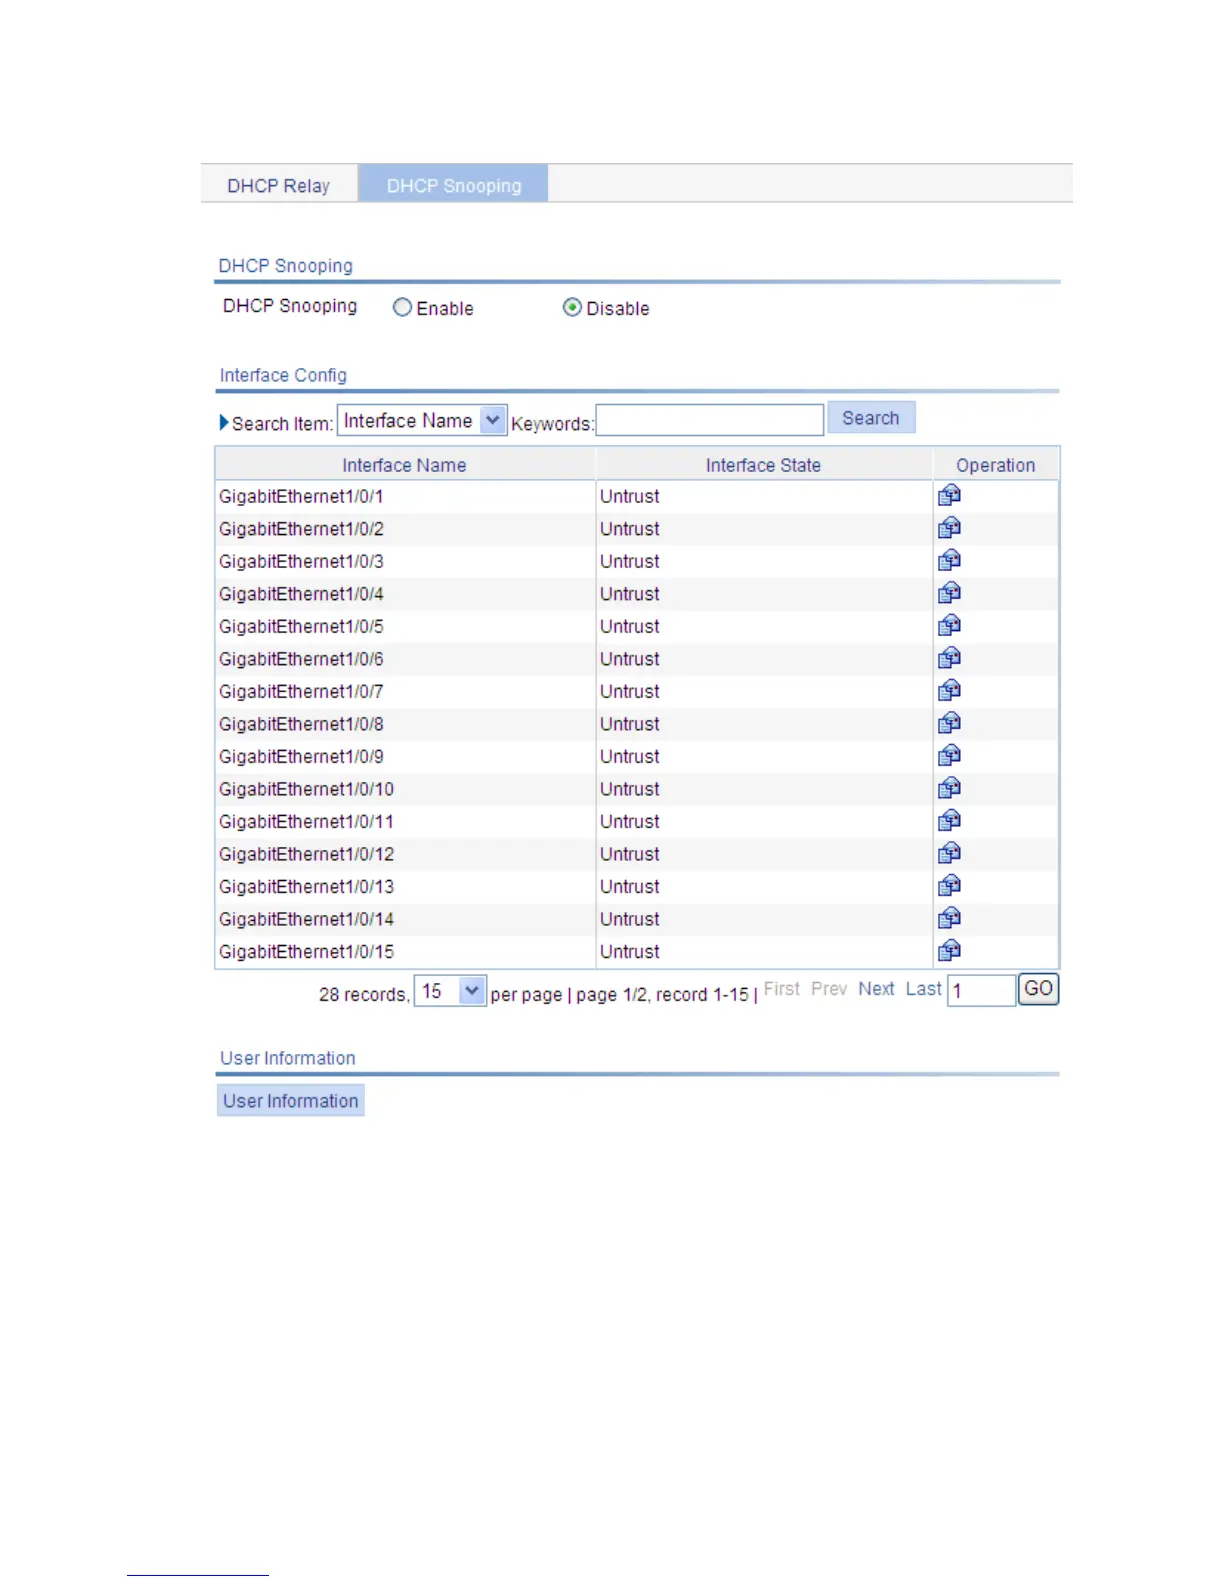Viewport: 1224px width, 1584px height.
Task: Click the Search button
Action: [871, 418]
